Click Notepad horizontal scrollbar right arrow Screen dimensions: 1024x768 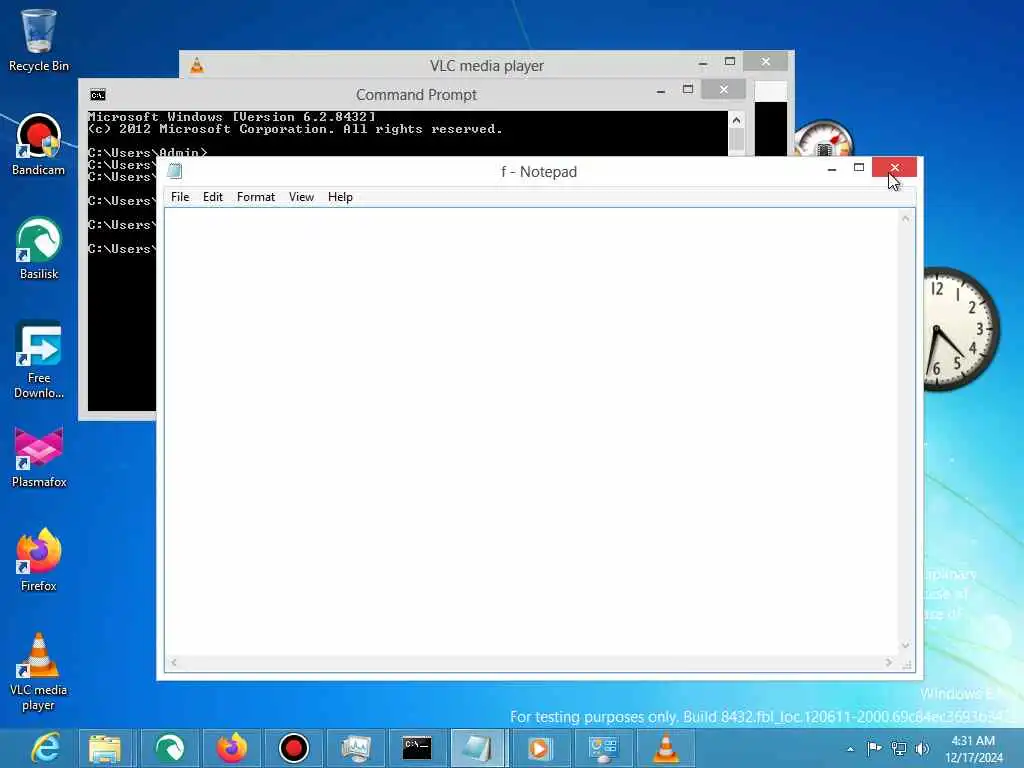click(x=889, y=662)
